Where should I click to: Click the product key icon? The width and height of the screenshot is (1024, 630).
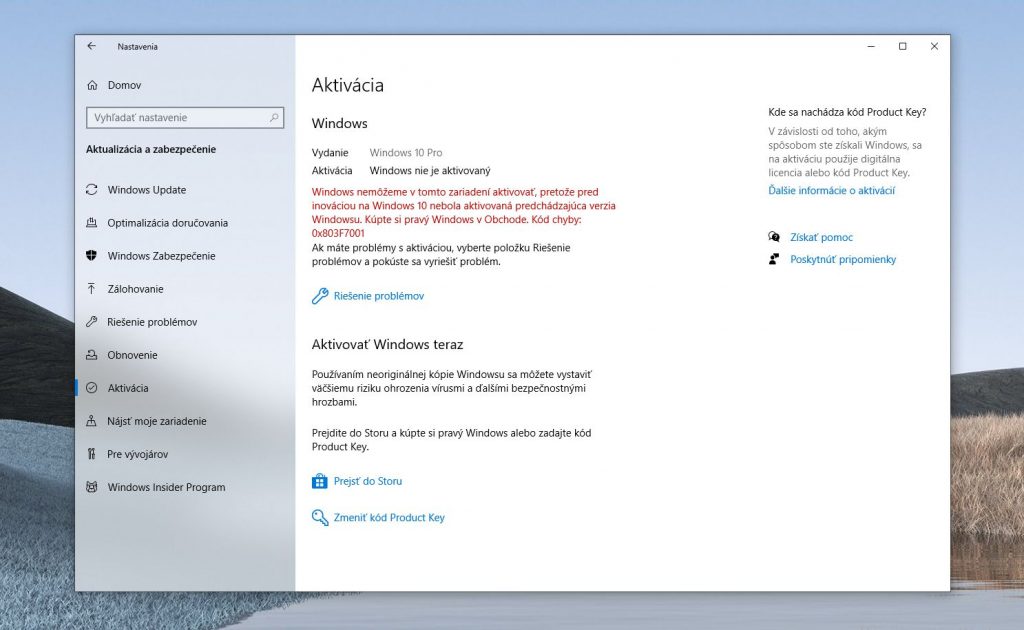[x=320, y=518]
